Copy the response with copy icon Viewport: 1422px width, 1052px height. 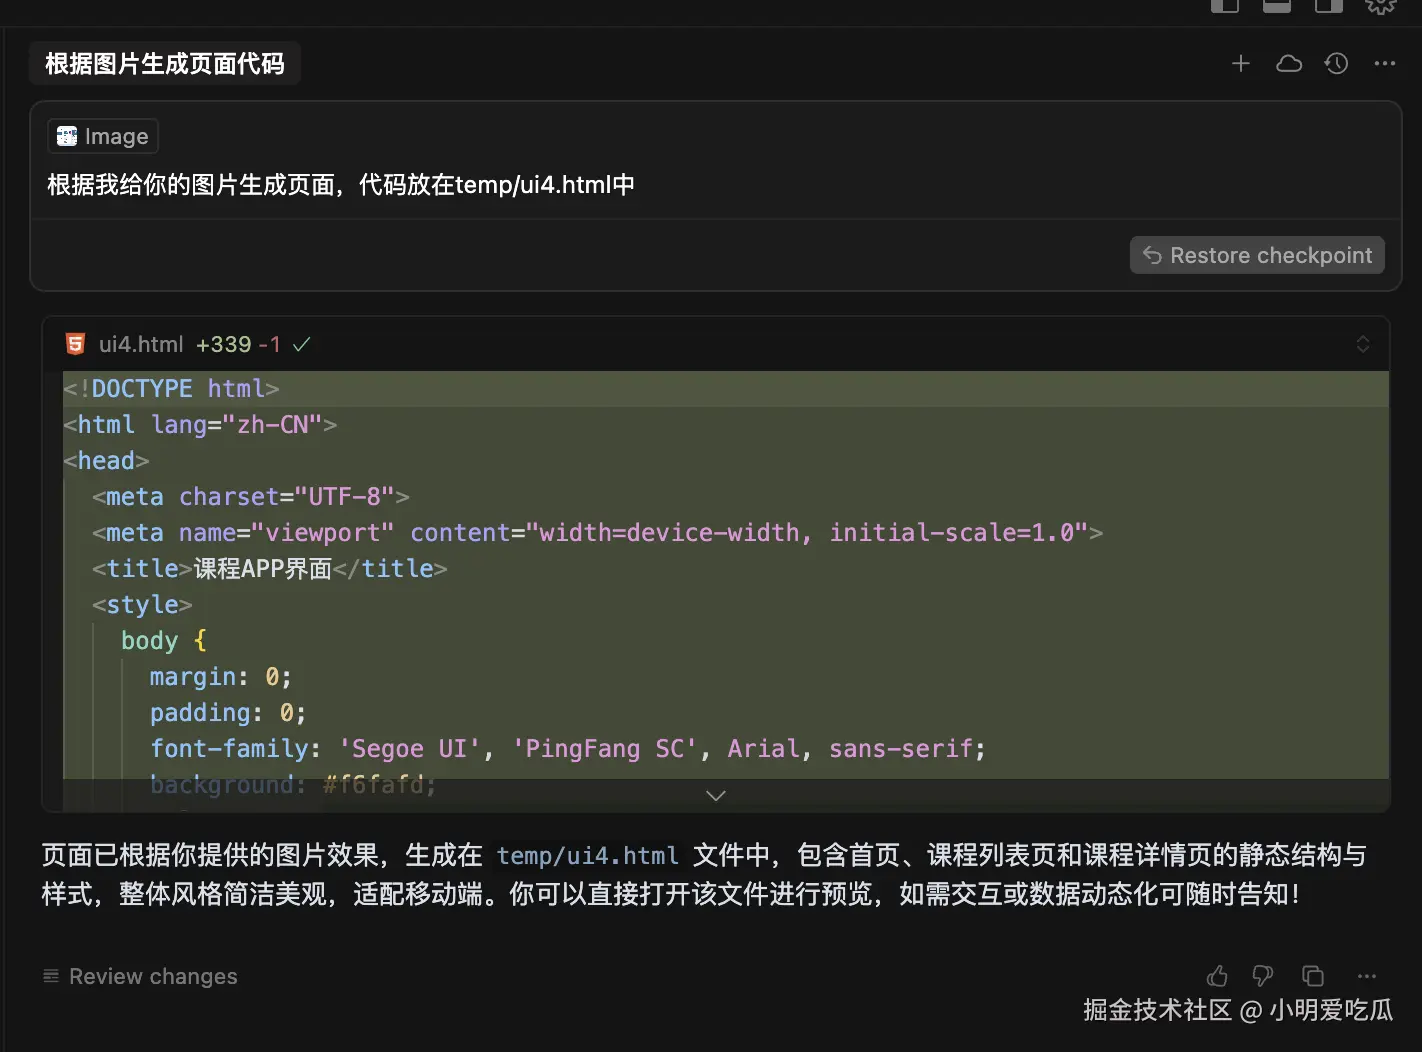click(x=1313, y=976)
